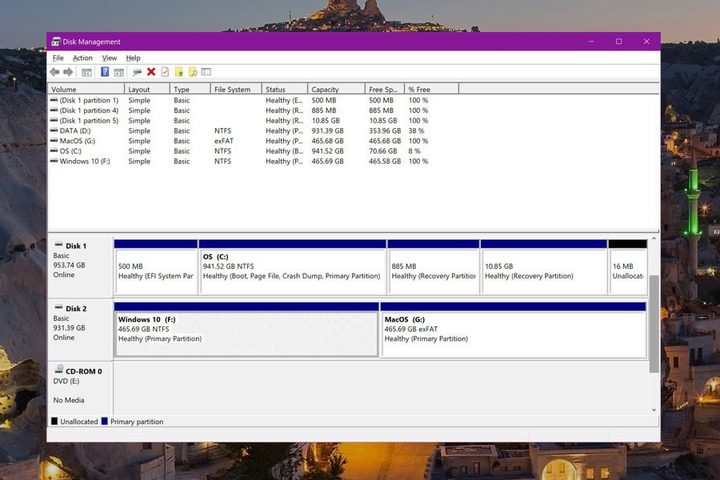Open the Action menu
The image size is (720, 480).
point(83,58)
